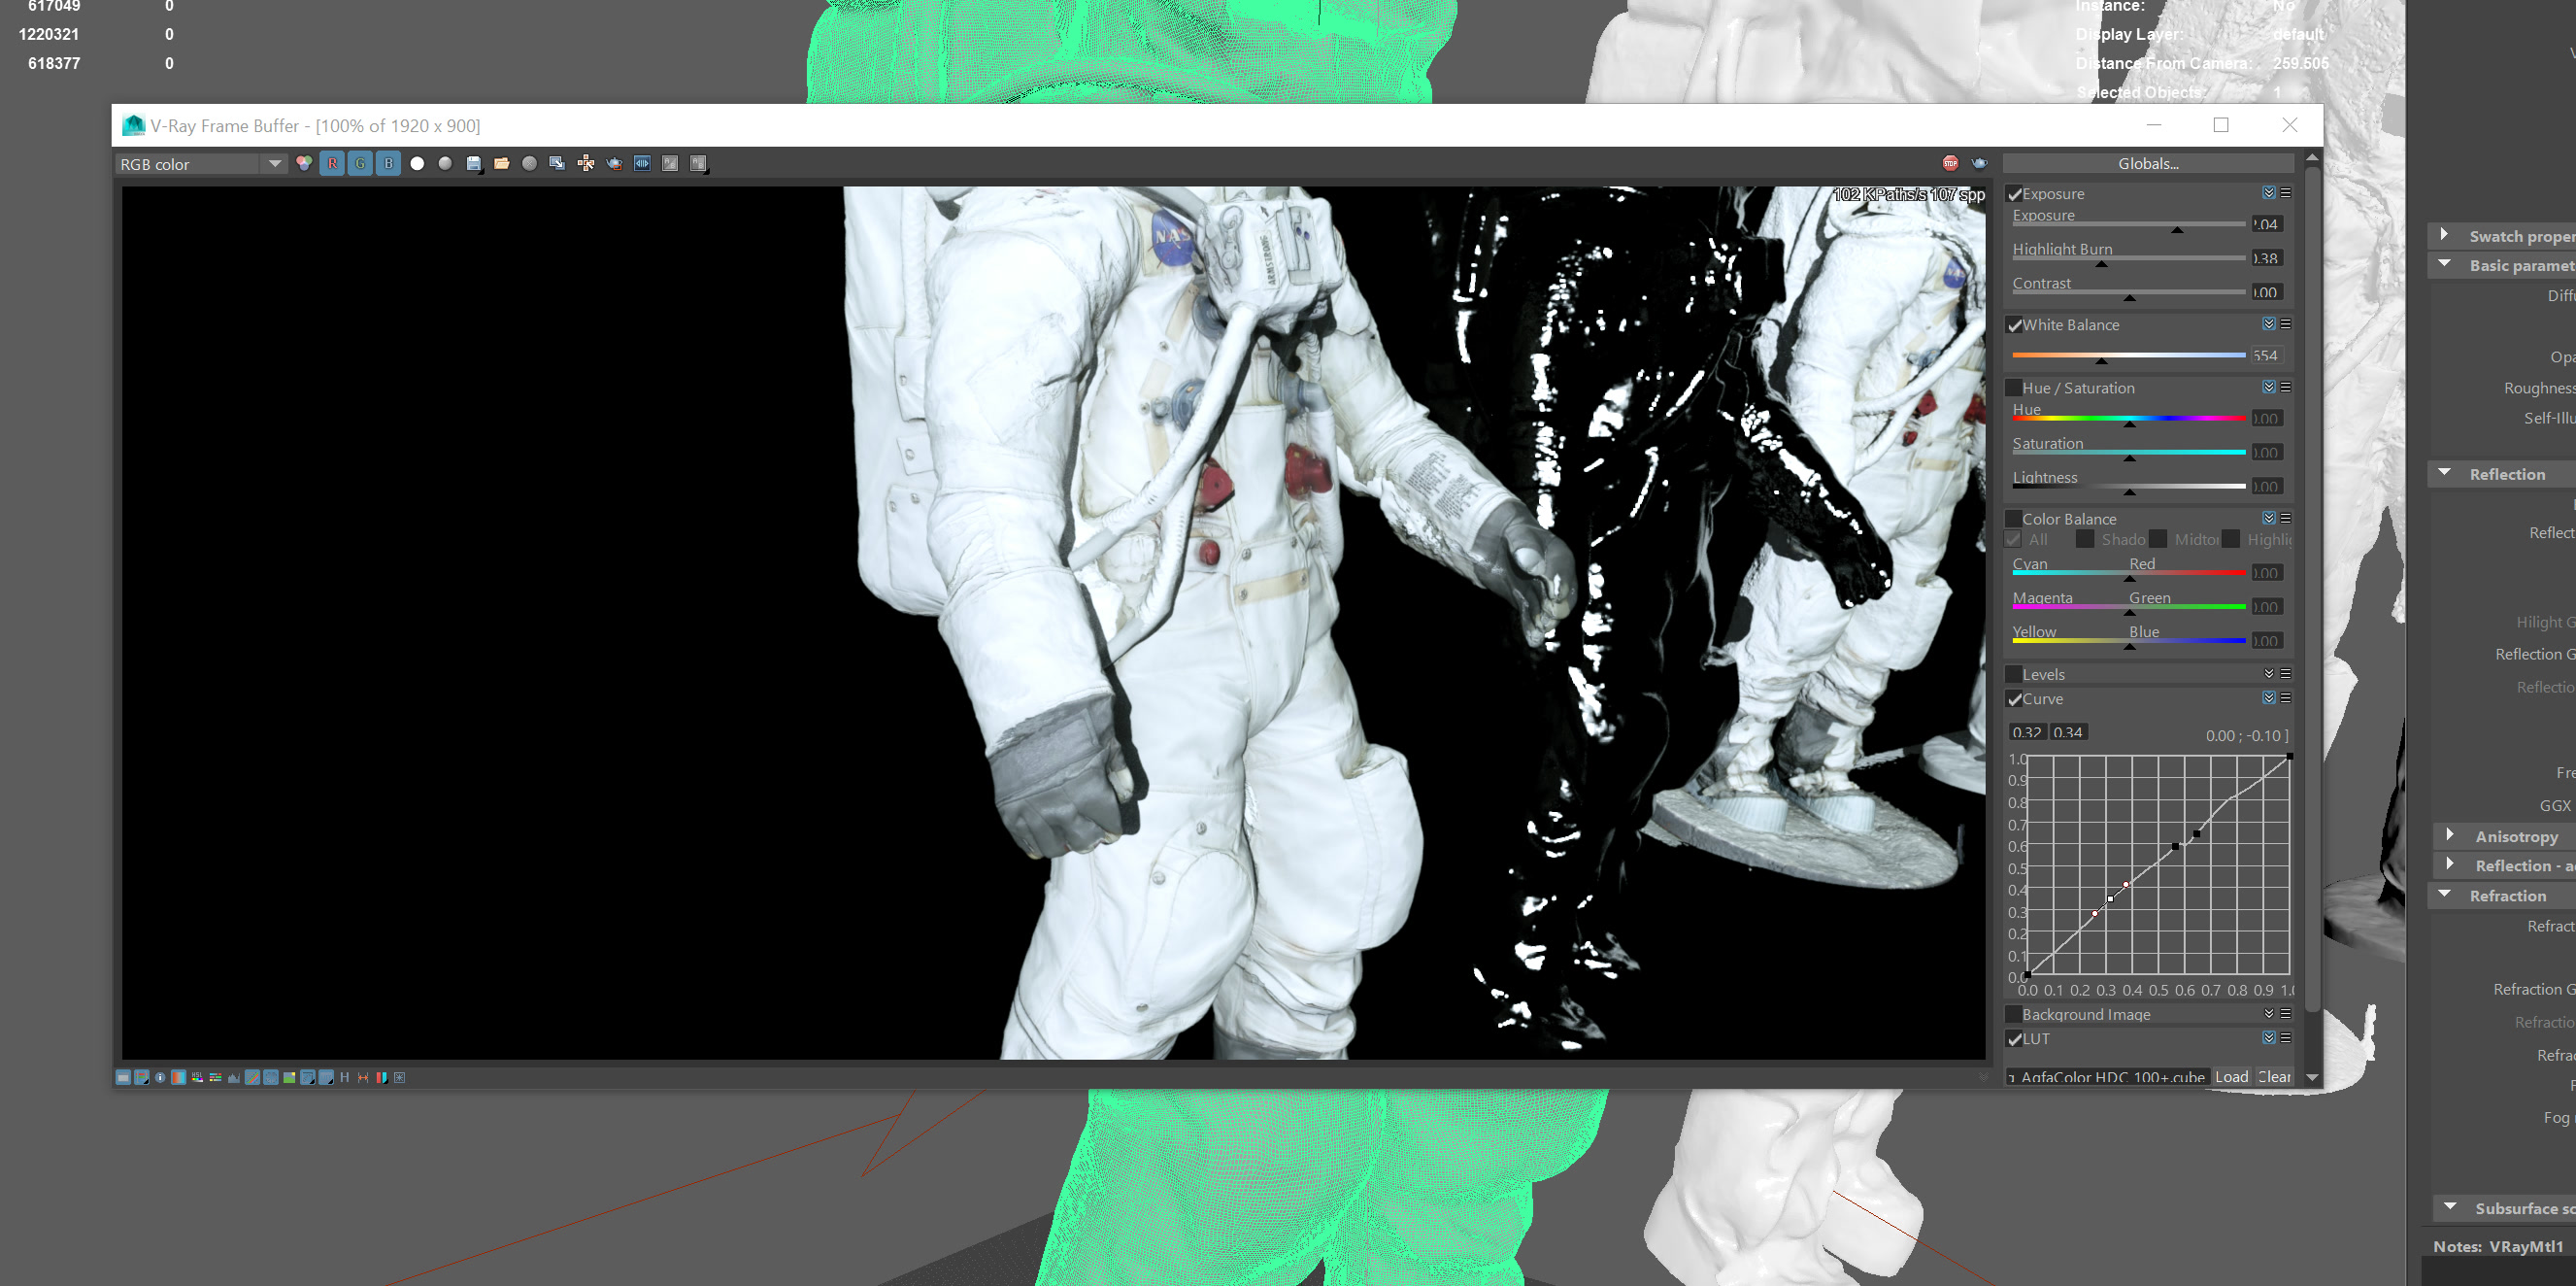The height and width of the screenshot is (1286, 2576).
Task: Collapse the Color Balance section chevron
Action: (x=2269, y=518)
